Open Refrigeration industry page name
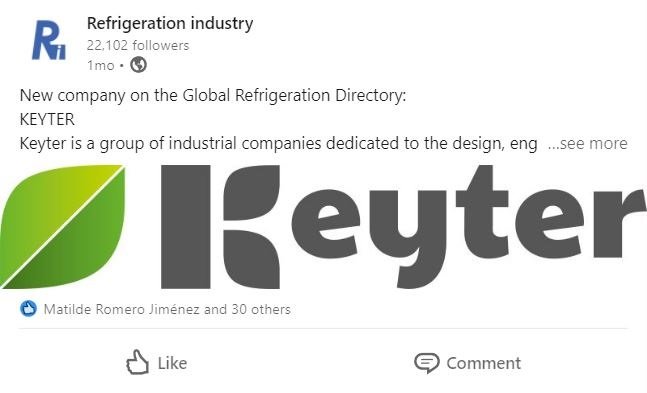 pyautogui.click(x=170, y=23)
